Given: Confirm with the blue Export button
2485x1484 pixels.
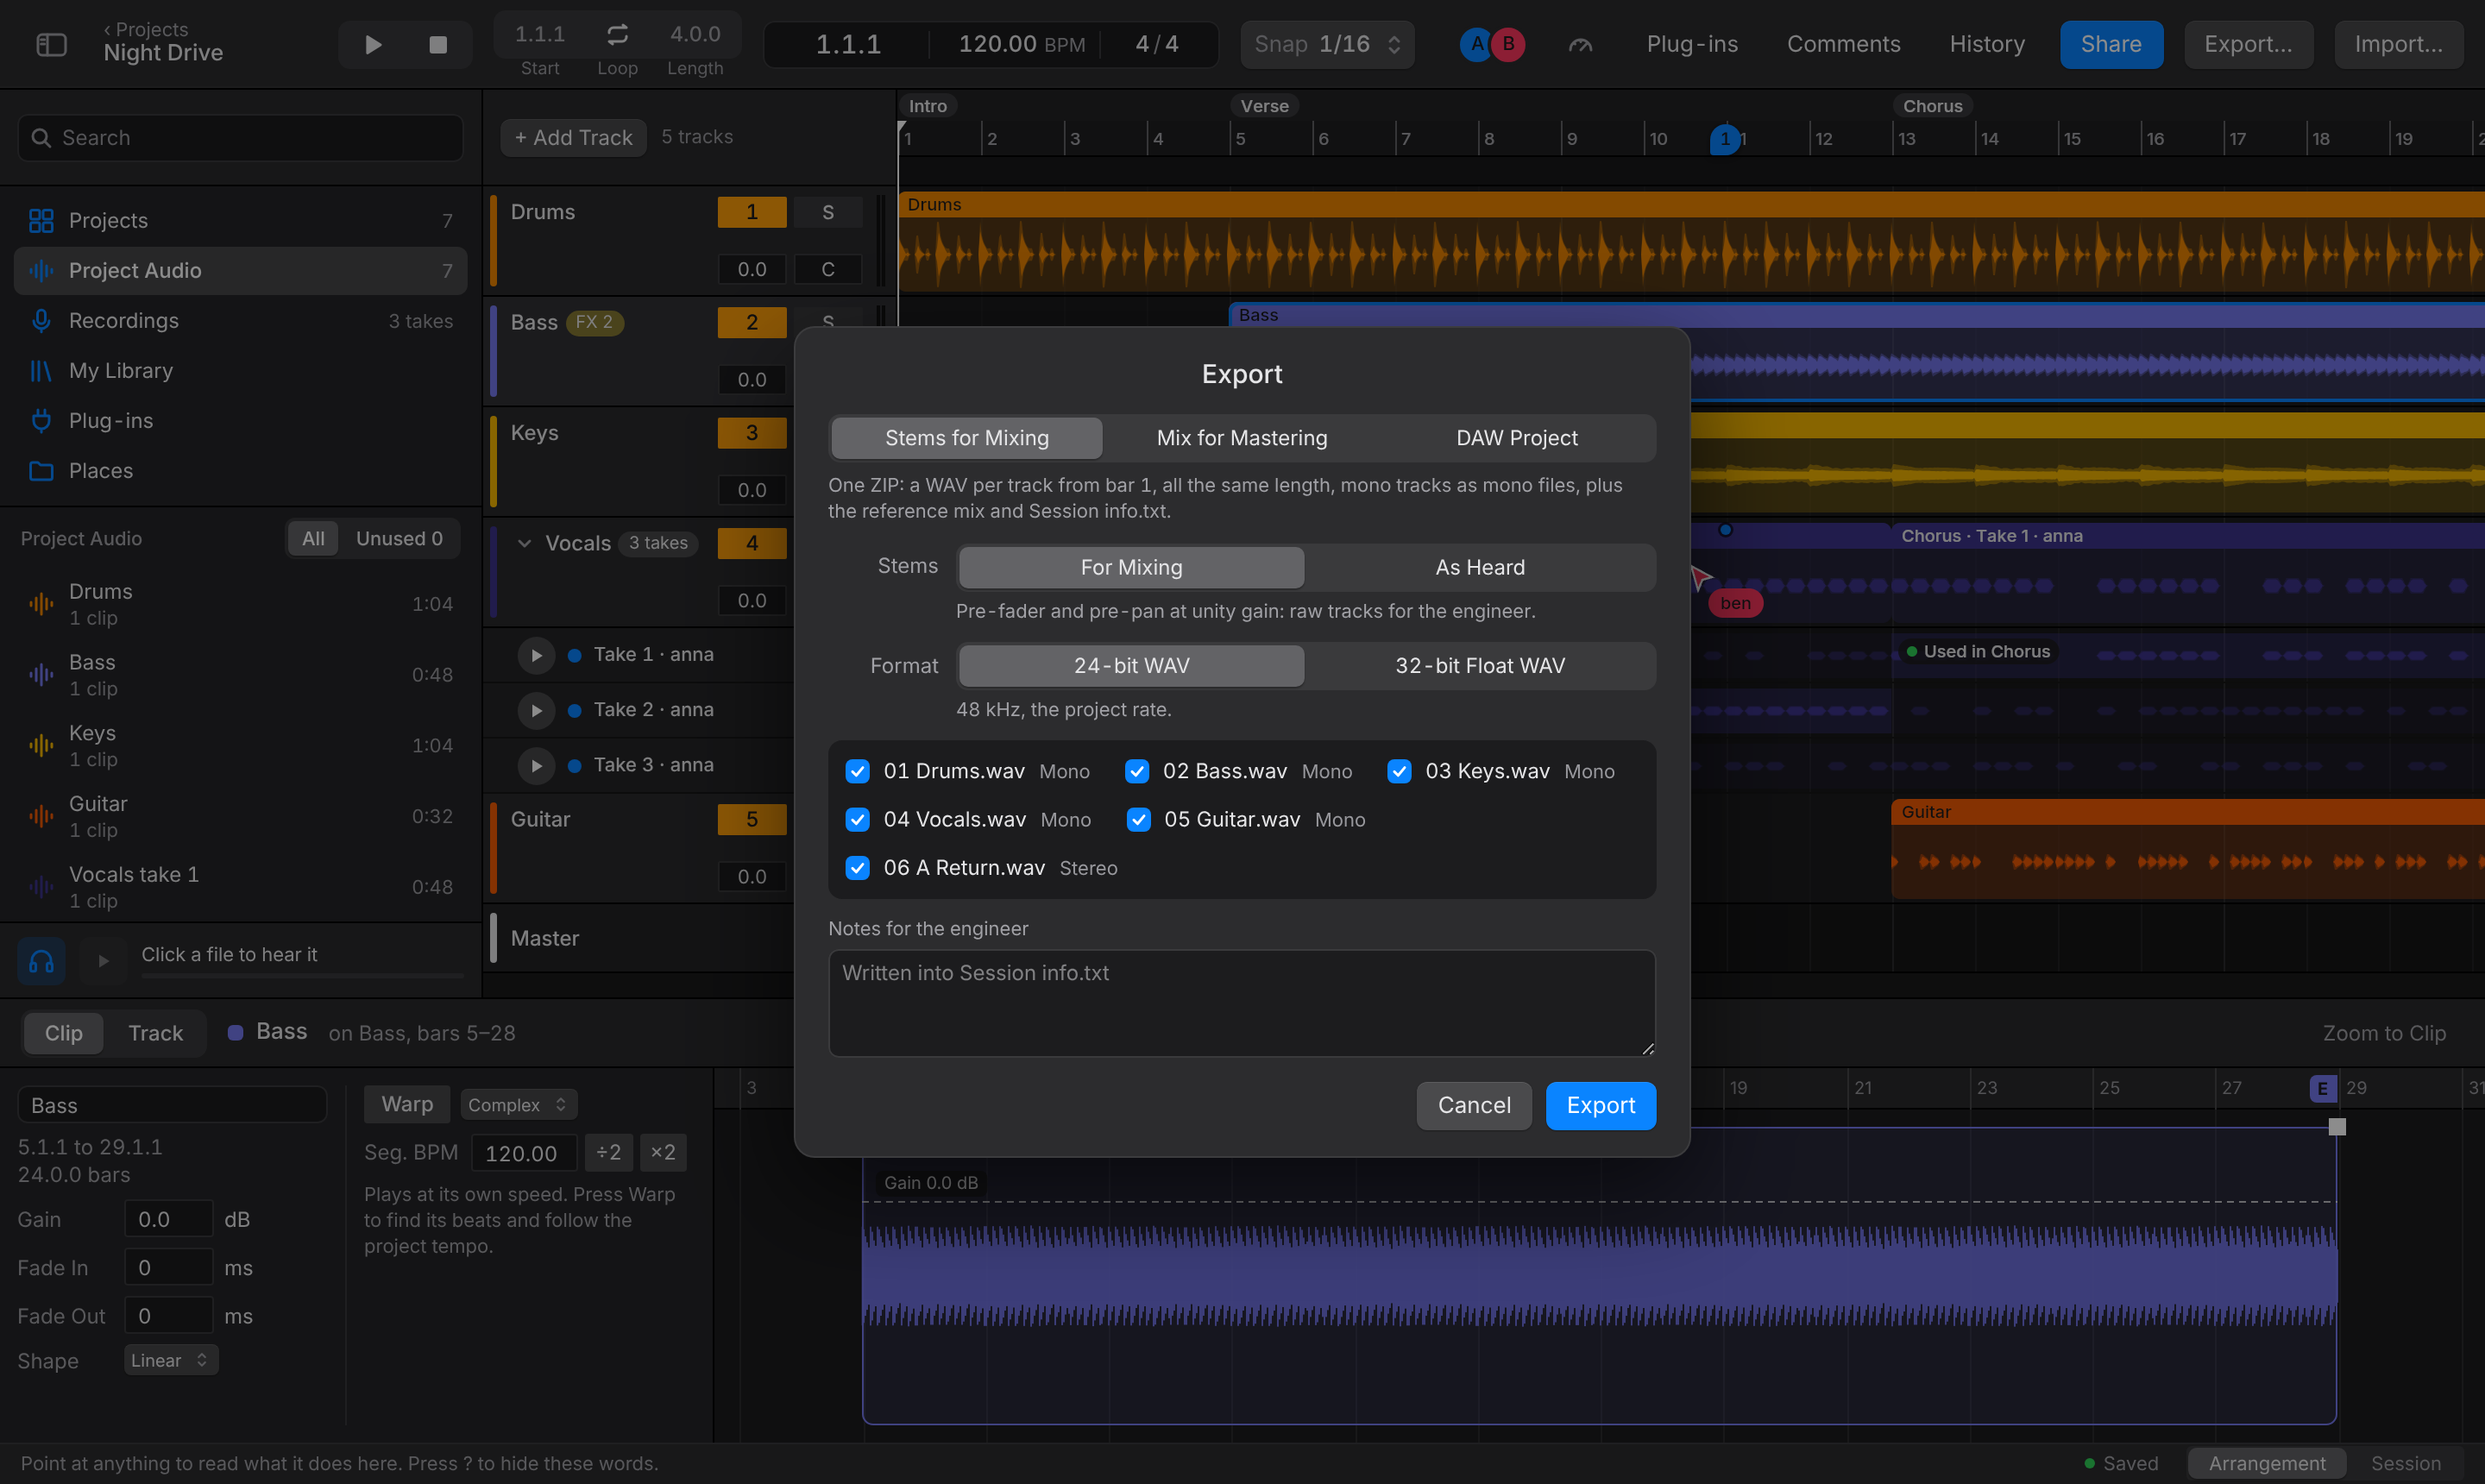Looking at the screenshot, I should [1600, 1105].
